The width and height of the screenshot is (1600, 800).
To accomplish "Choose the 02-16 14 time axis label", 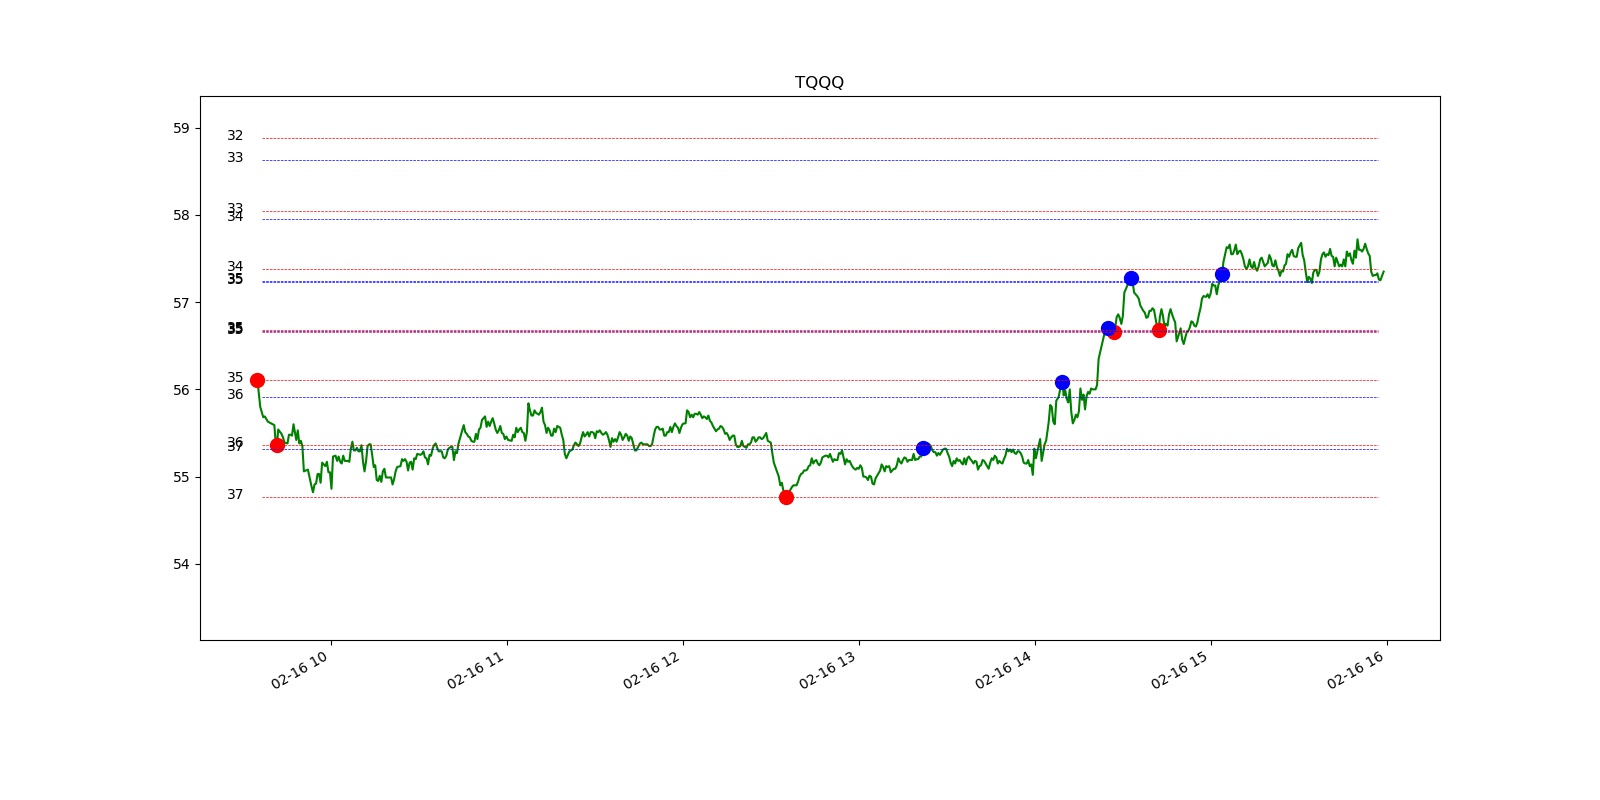I will pos(1003,670).
